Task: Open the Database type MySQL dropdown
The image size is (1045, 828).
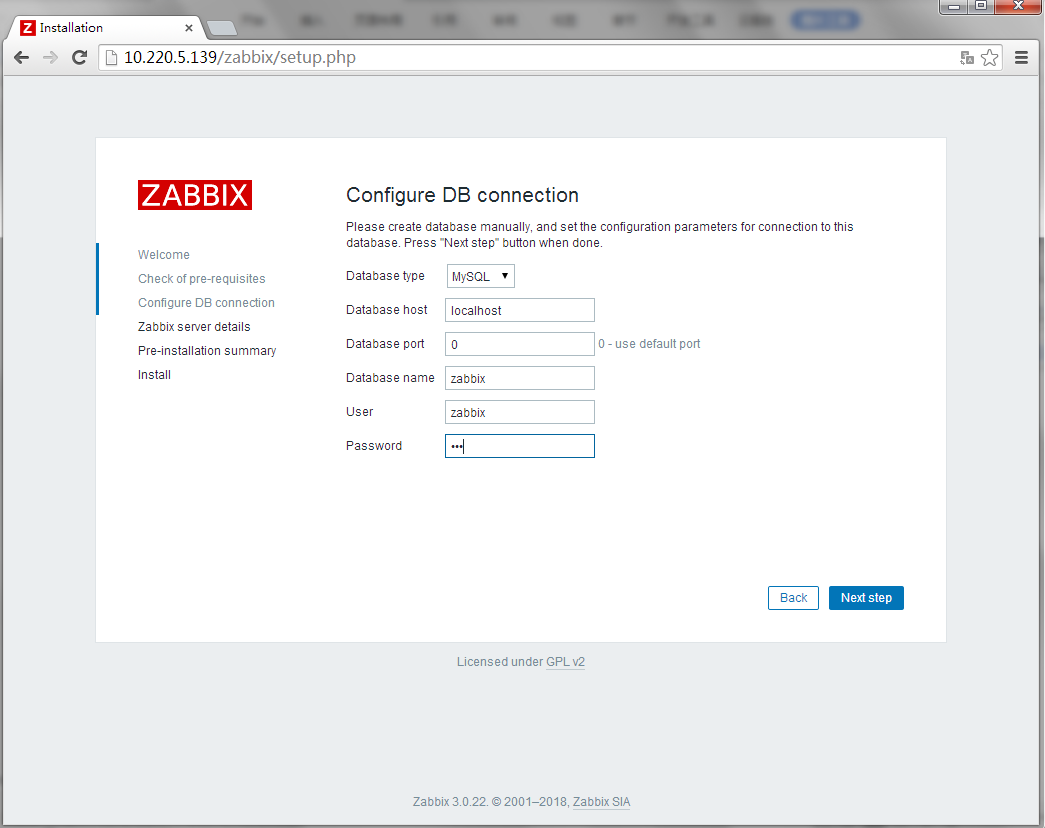Action: coord(480,276)
